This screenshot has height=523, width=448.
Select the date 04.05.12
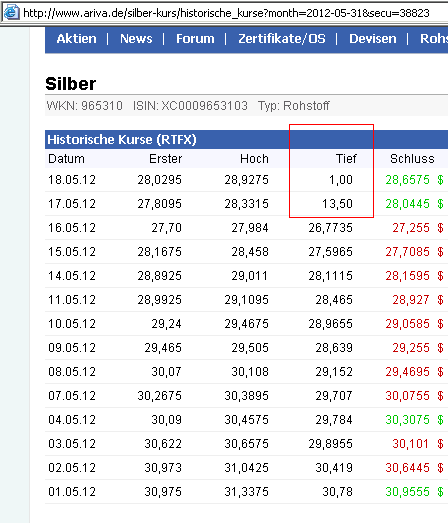click(x=72, y=420)
